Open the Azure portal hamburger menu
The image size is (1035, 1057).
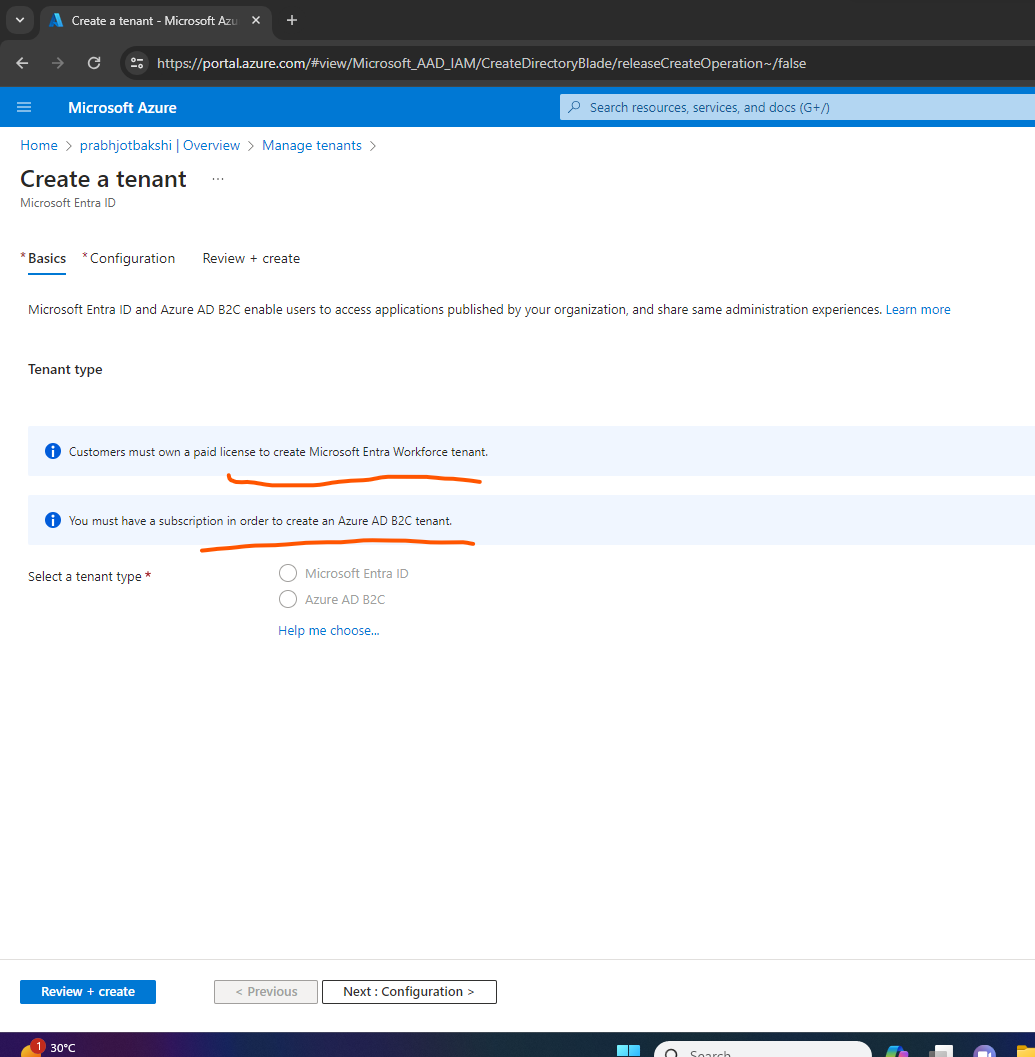click(x=24, y=107)
